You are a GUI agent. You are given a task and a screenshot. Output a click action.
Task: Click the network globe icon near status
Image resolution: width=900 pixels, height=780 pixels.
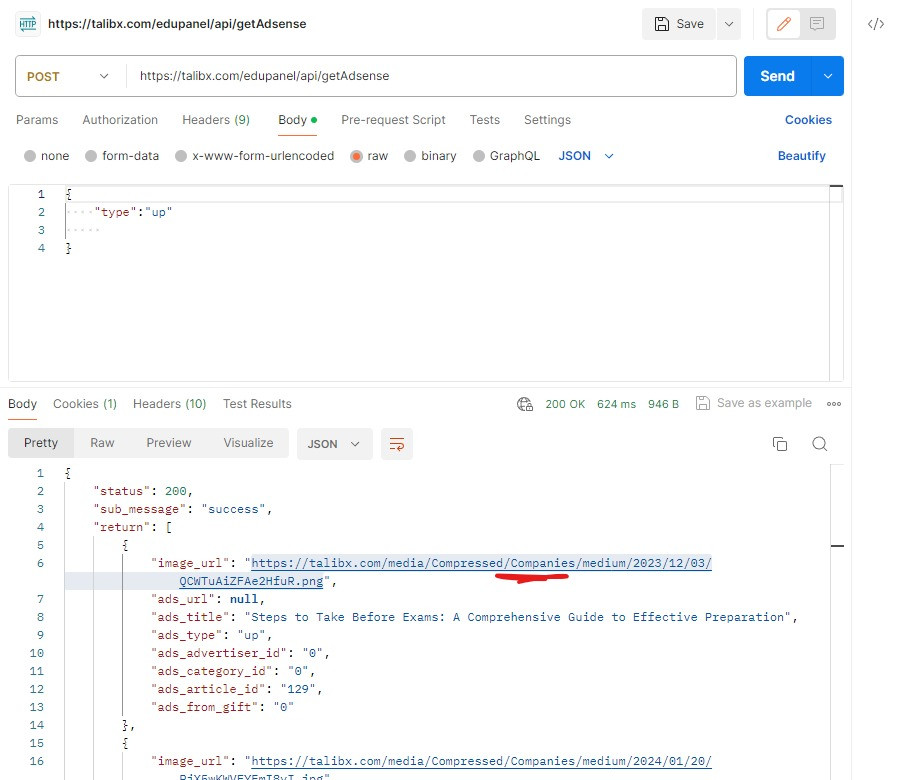pos(525,404)
